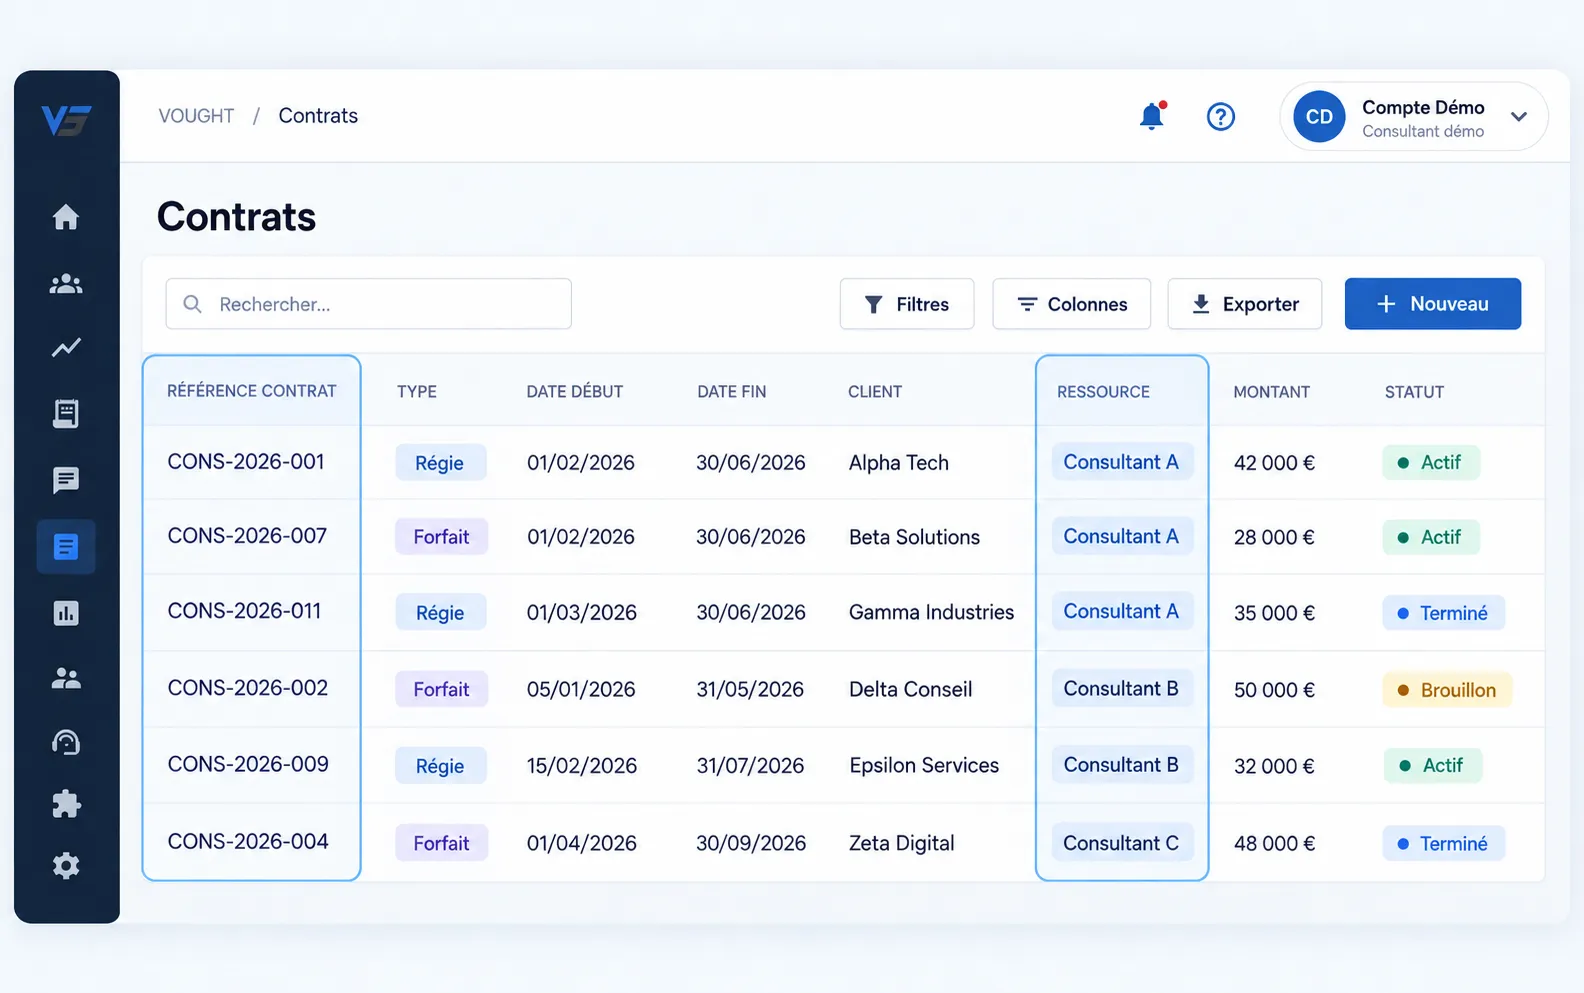
Task: Open the bar chart reports icon
Action: (x=66, y=613)
